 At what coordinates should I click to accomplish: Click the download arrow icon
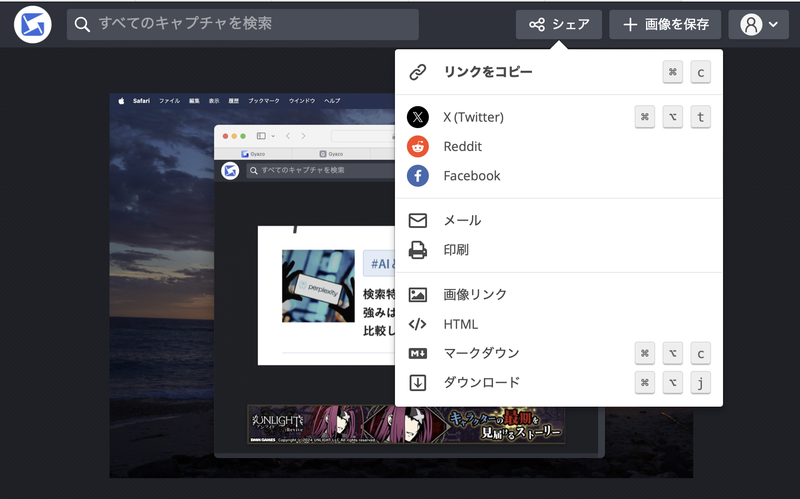(x=418, y=383)
